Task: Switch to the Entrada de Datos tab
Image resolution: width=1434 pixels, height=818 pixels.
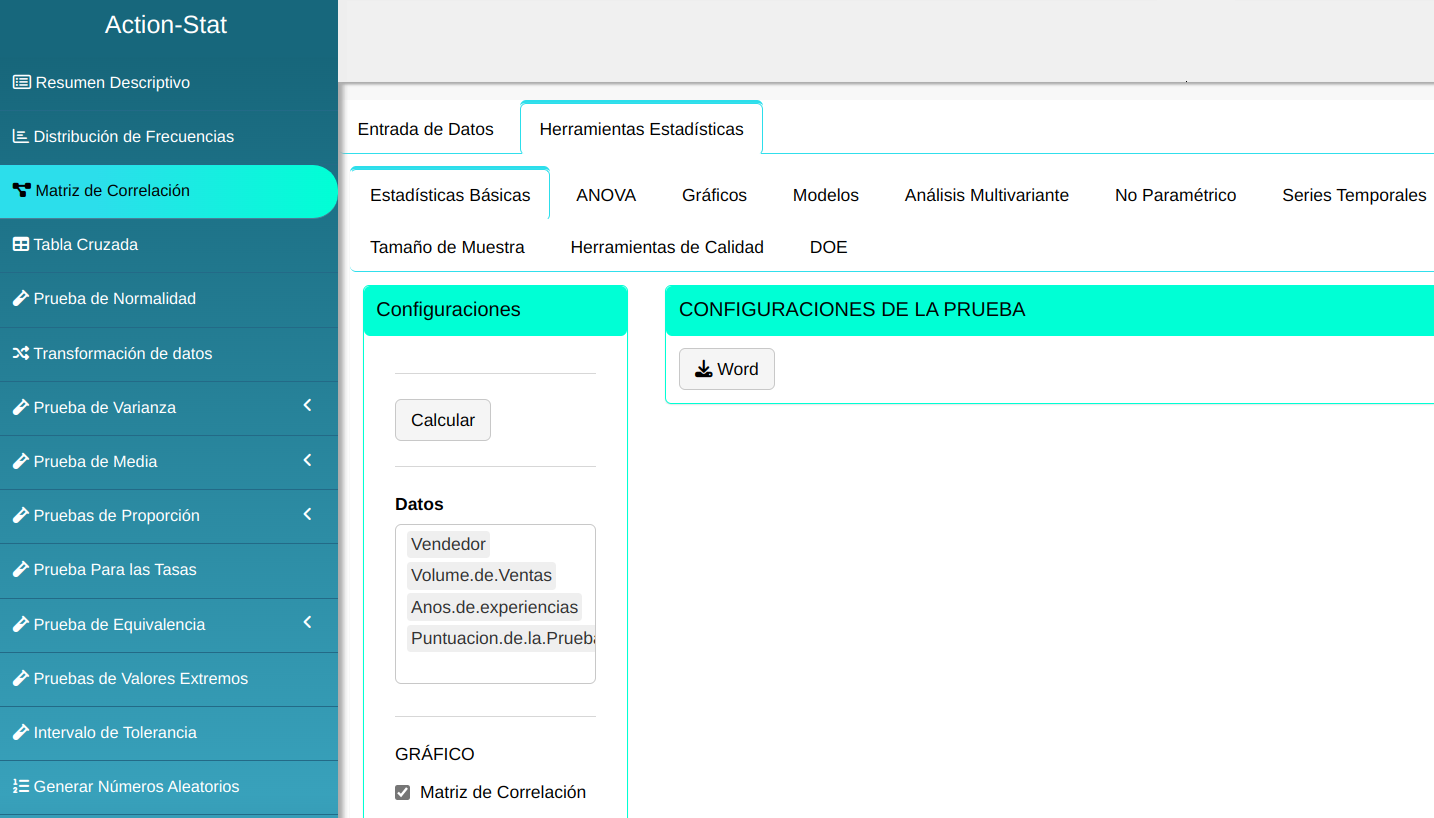Action: pyautogui.click(x=426, y=129)
